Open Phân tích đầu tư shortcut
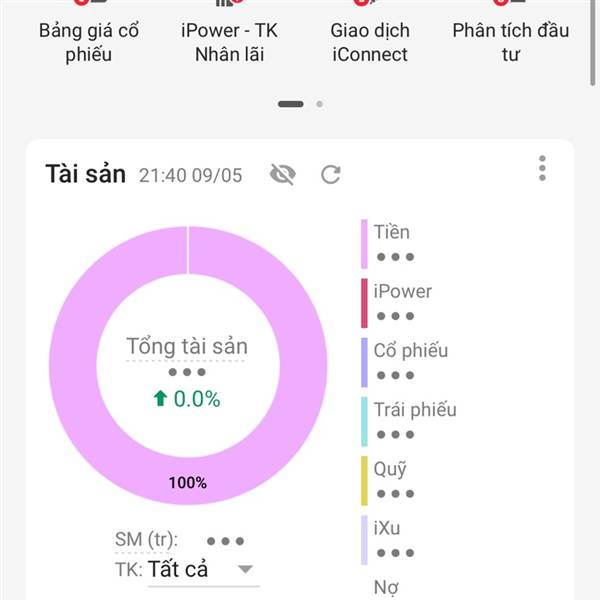 click(x=510, y=34)
